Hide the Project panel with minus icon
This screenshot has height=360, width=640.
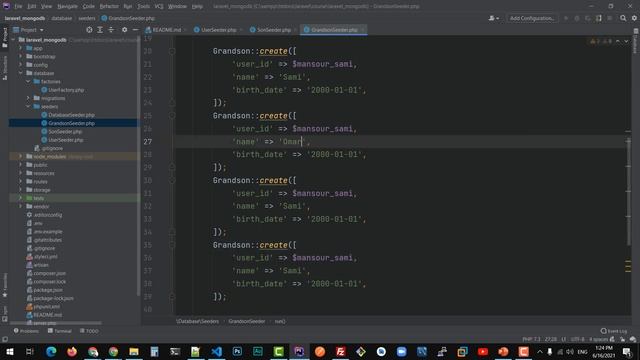point(136,30)
